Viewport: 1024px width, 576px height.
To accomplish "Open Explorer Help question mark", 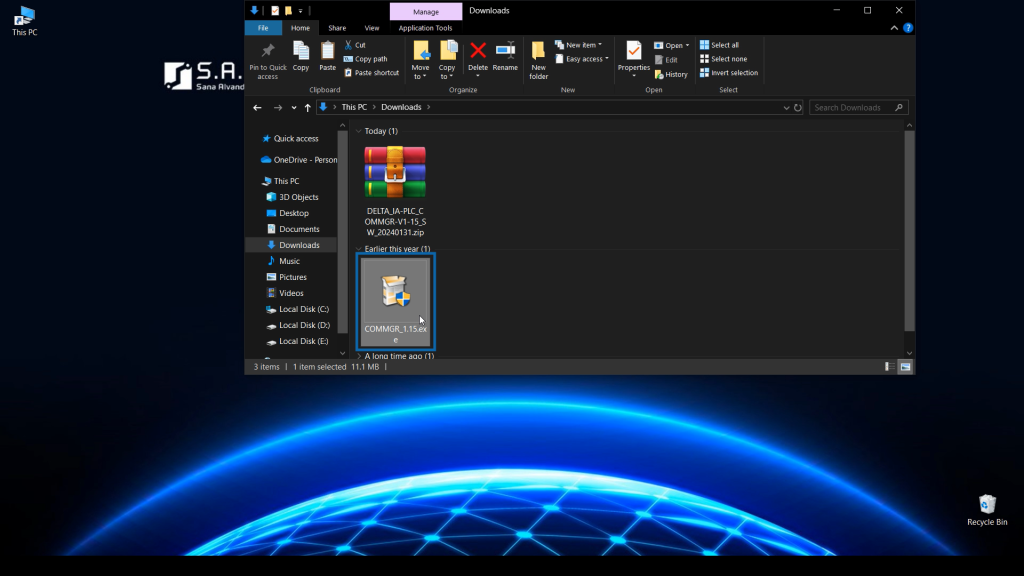I will [908, 28].
